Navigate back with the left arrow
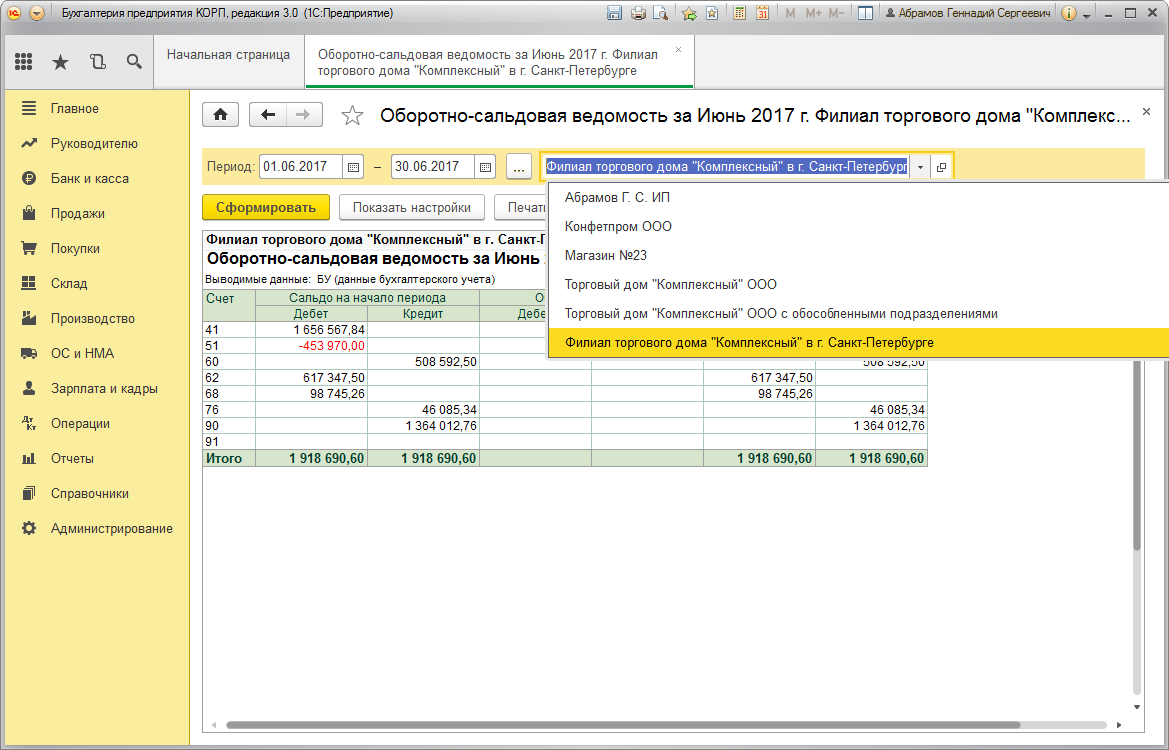The width and height of the screenshot is (1169, 750). coord(268,115)
